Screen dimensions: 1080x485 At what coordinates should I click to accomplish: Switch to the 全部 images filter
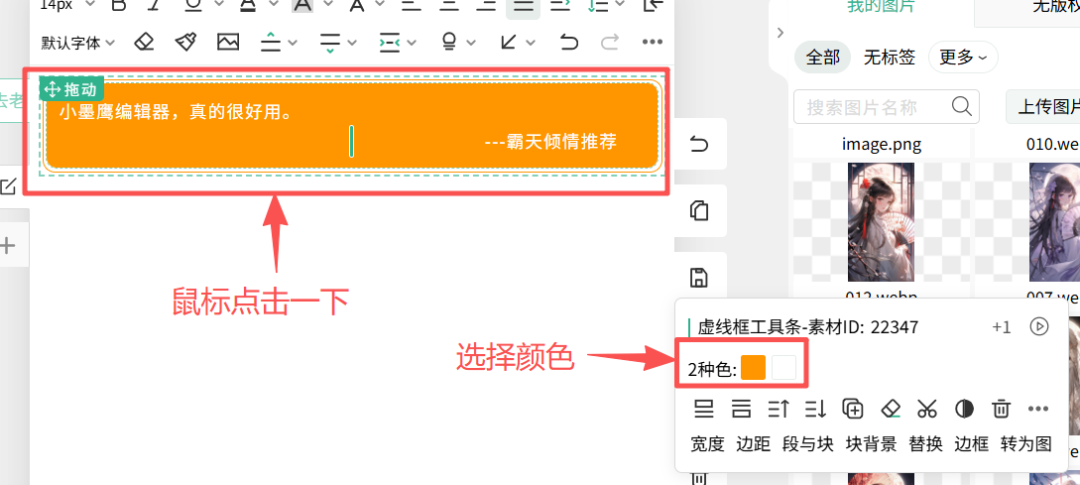coord(822,57)
